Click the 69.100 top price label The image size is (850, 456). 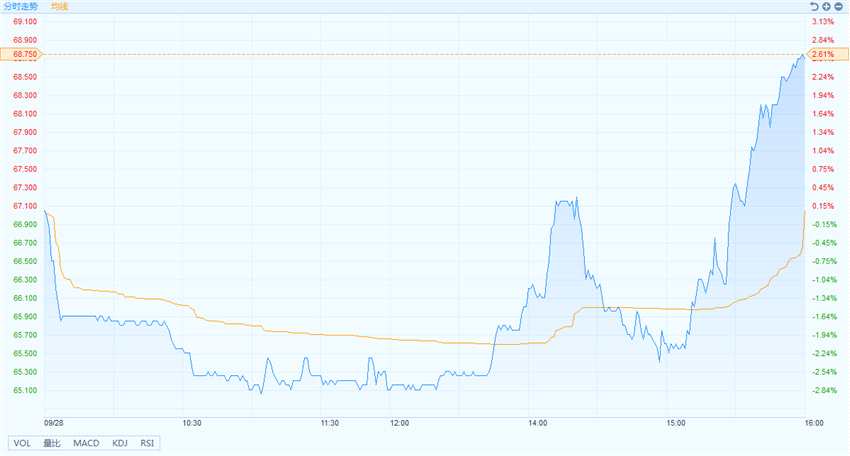(x=25, y=22)
